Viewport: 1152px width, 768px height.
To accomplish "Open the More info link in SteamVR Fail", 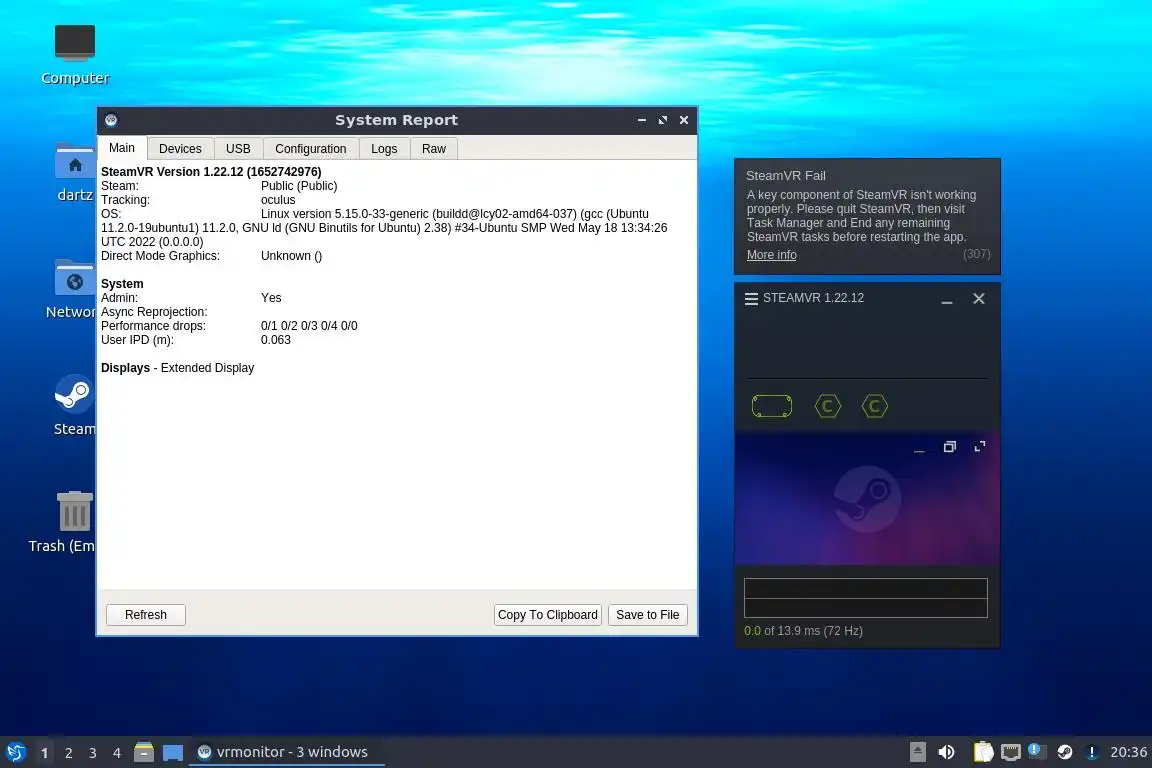I will click(x=771, y=255).
